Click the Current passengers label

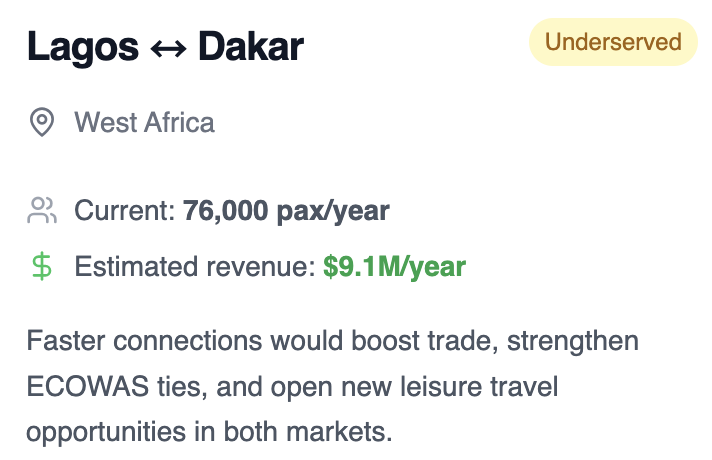[125, 211]
